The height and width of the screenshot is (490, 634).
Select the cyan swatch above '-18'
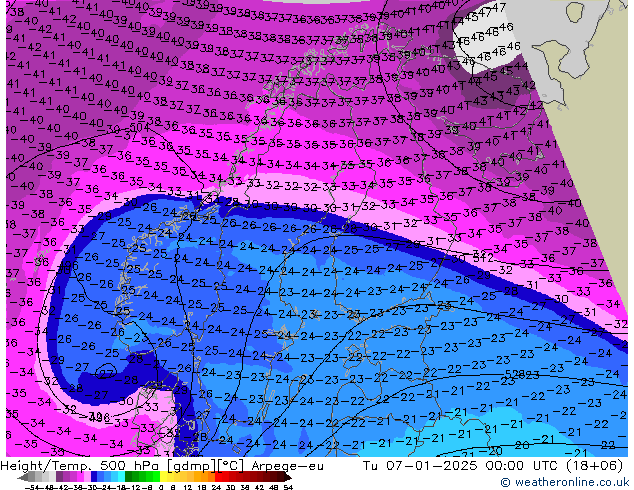tap(121, 477)
